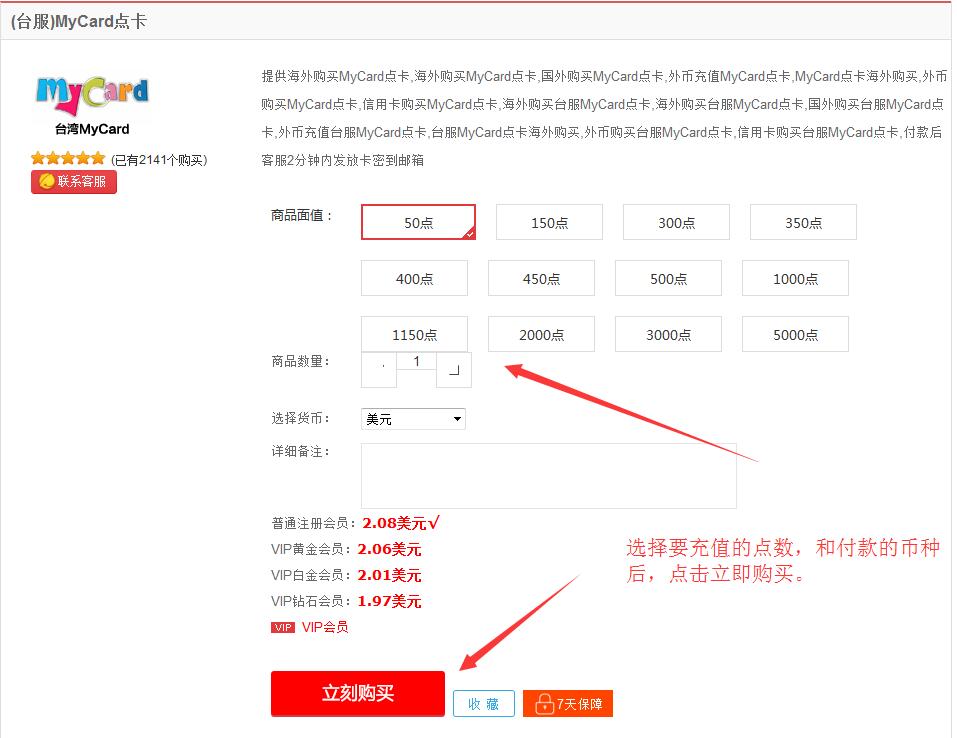Contact customer service via 联系客服 button

[74, 182]
